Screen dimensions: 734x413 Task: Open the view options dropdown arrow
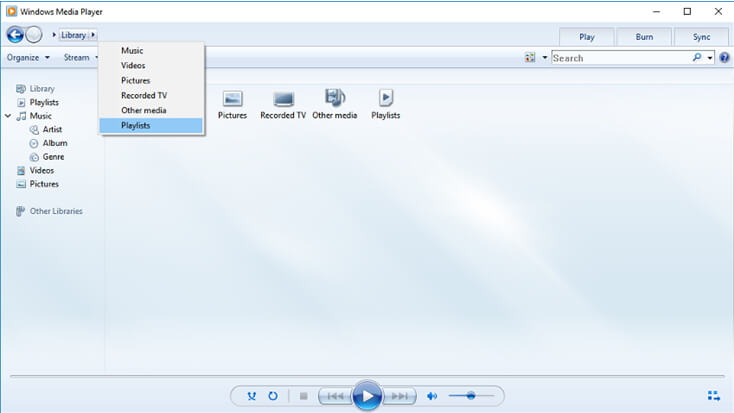coord(544,58)
